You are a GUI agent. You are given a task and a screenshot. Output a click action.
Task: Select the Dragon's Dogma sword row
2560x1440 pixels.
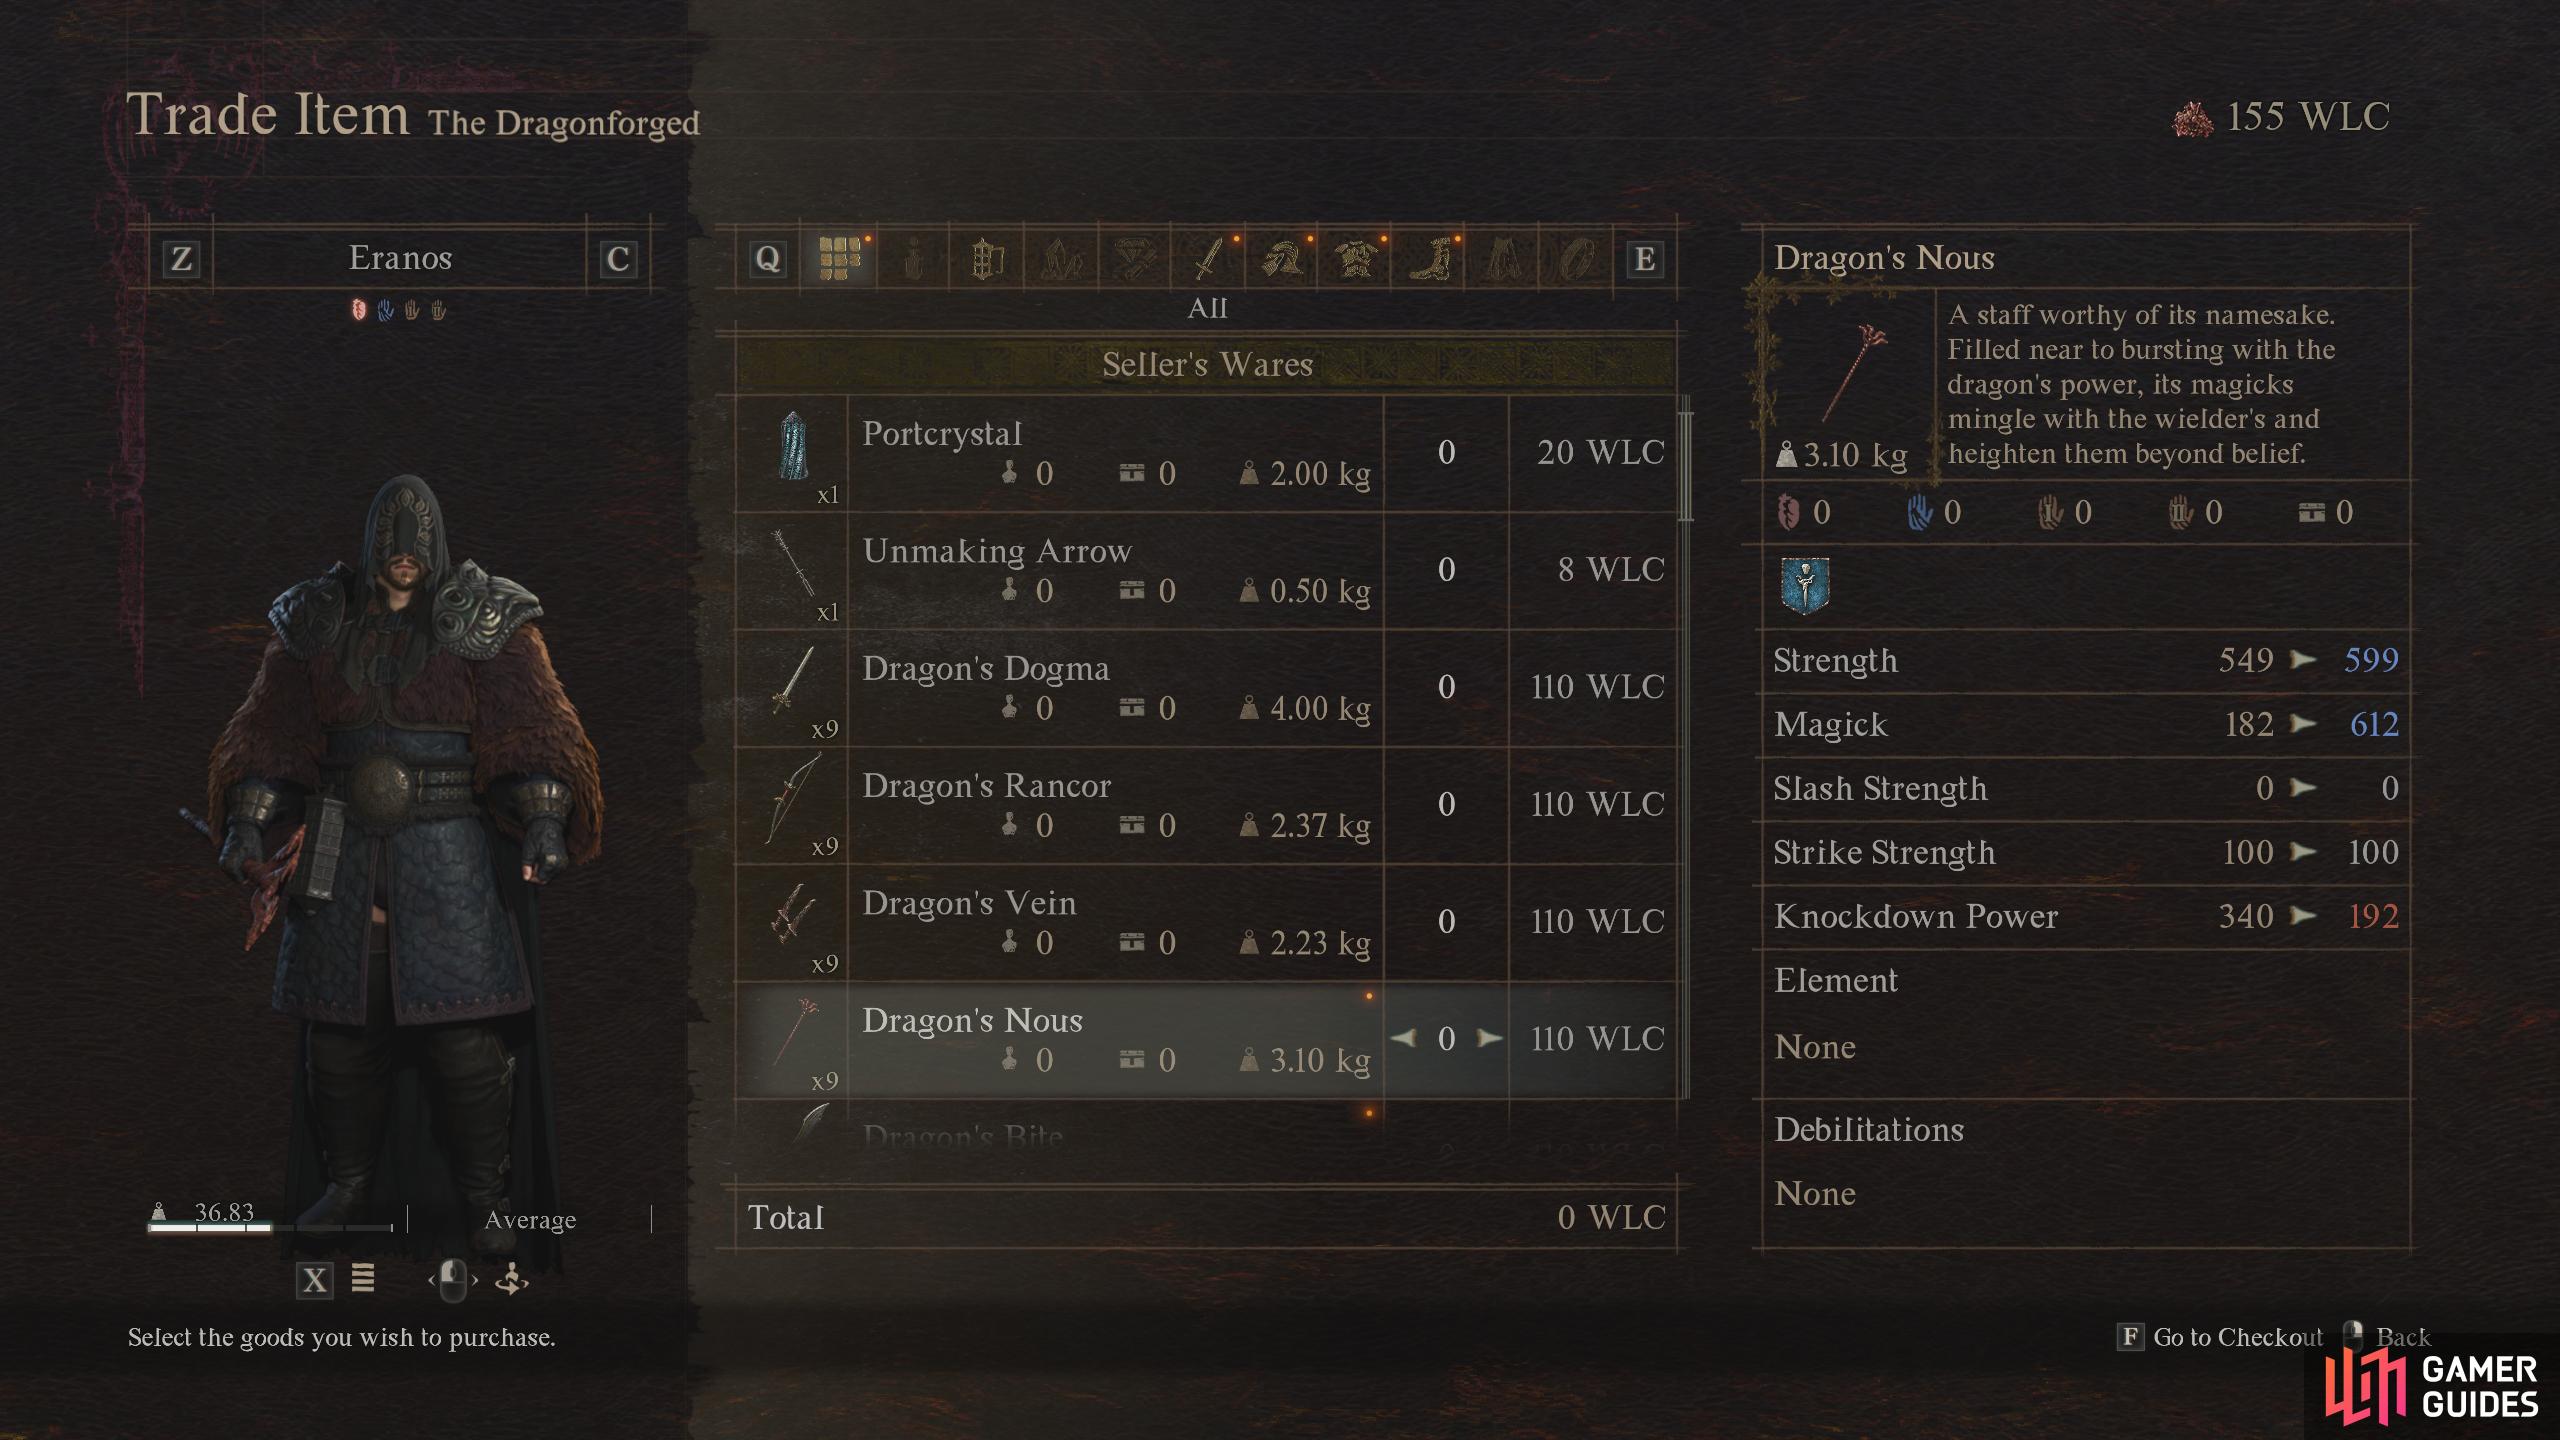click(x=1207, y=688)
